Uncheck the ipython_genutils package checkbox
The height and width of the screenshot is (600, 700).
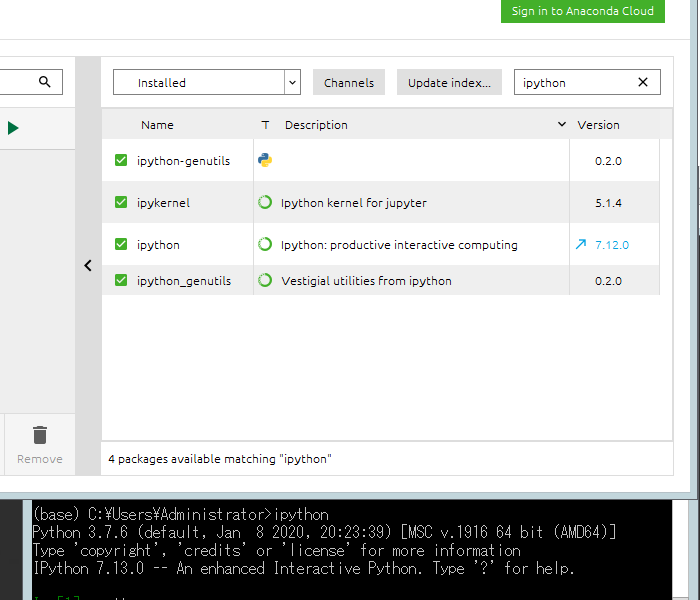[121, 280]
